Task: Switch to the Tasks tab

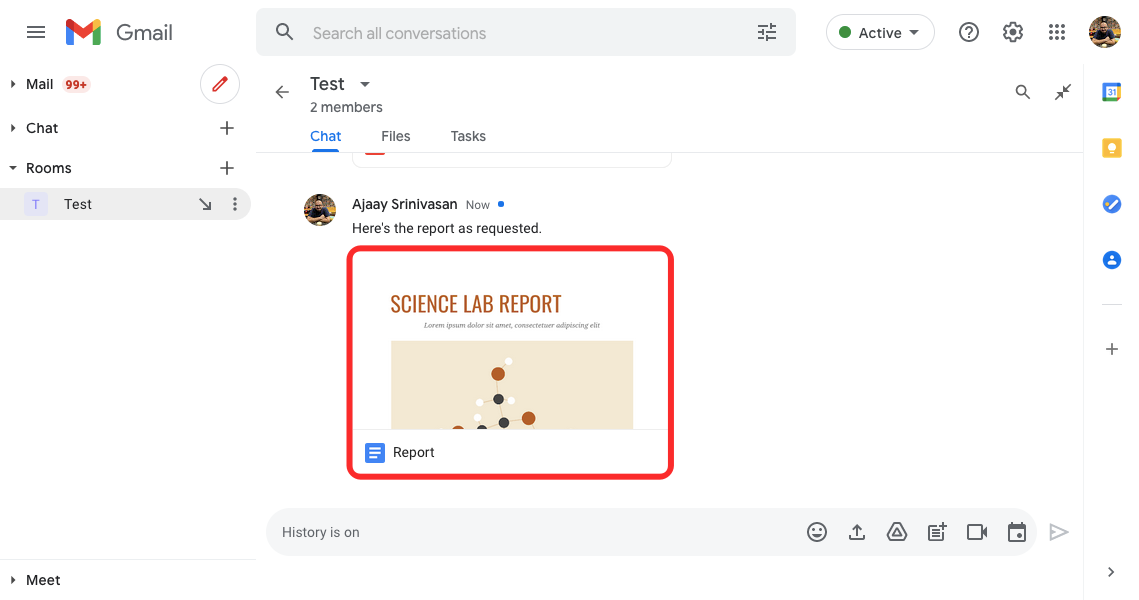Action: point(468,136)
